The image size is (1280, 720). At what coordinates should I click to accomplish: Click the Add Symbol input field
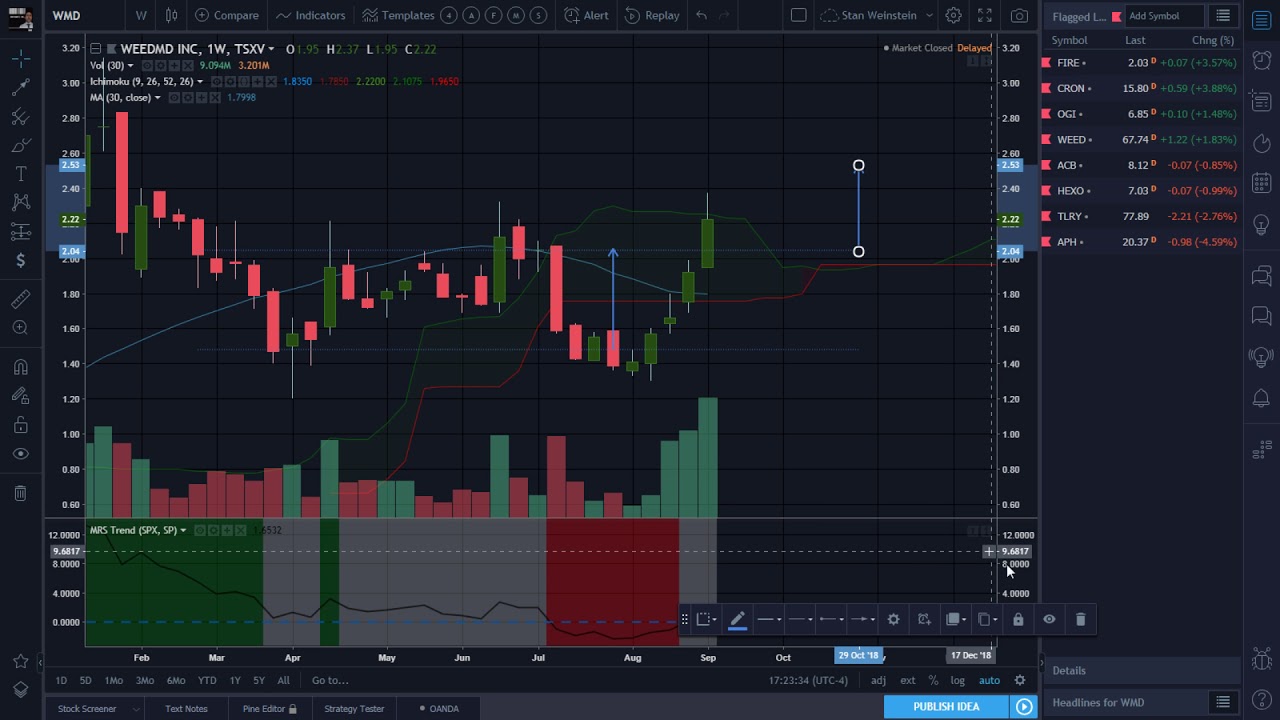point(1164,16)
